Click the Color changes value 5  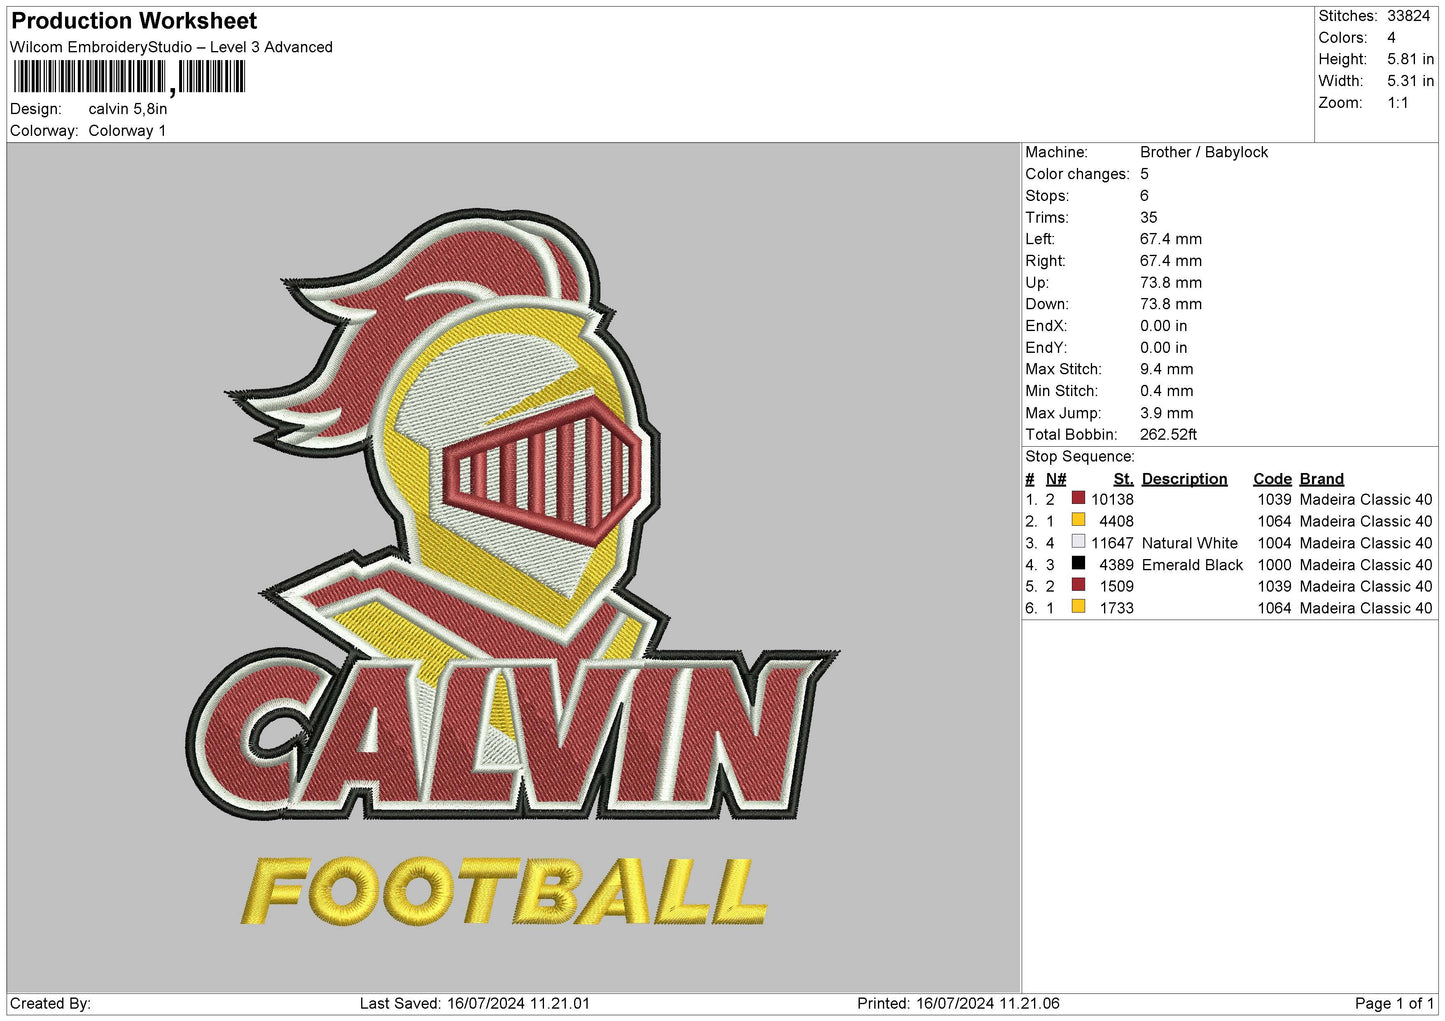point(1145,174)
